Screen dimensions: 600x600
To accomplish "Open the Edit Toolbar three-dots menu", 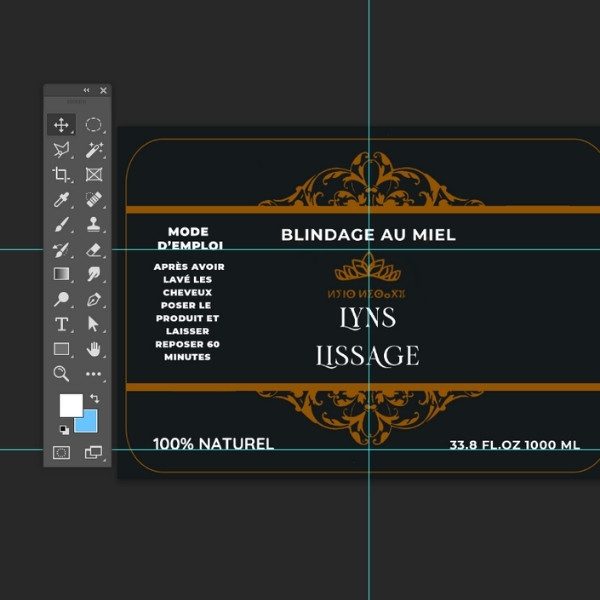I will point(94,374).
